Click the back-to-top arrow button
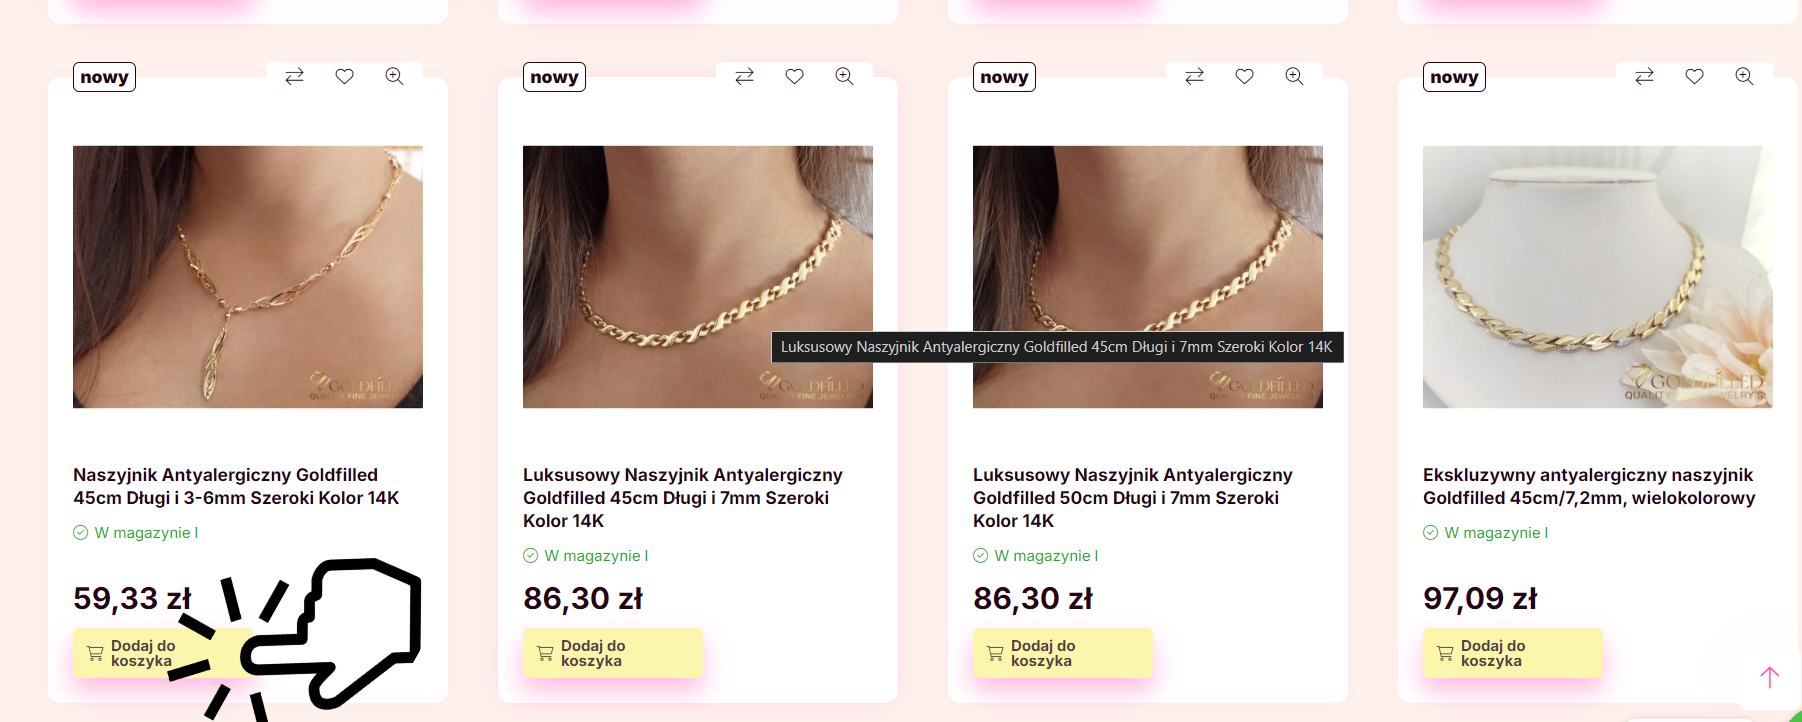The image size is (1802, 722). [1769, 678]
